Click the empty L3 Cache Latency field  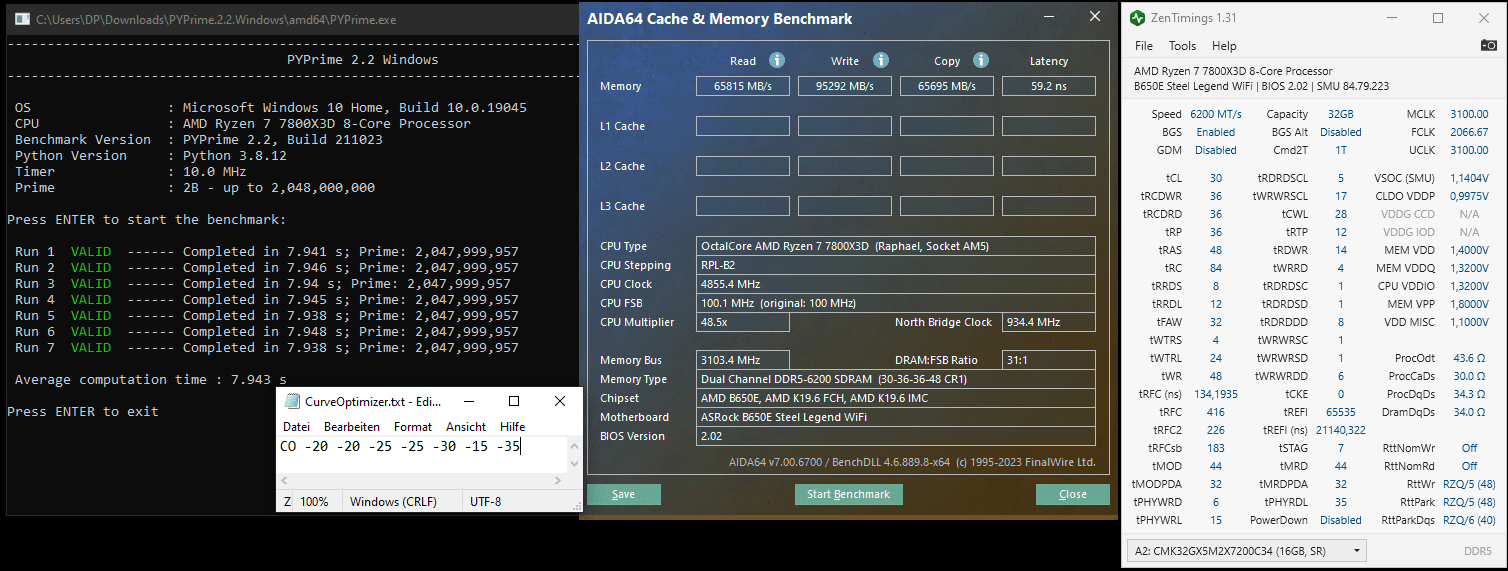click(x=1049, y=206)
